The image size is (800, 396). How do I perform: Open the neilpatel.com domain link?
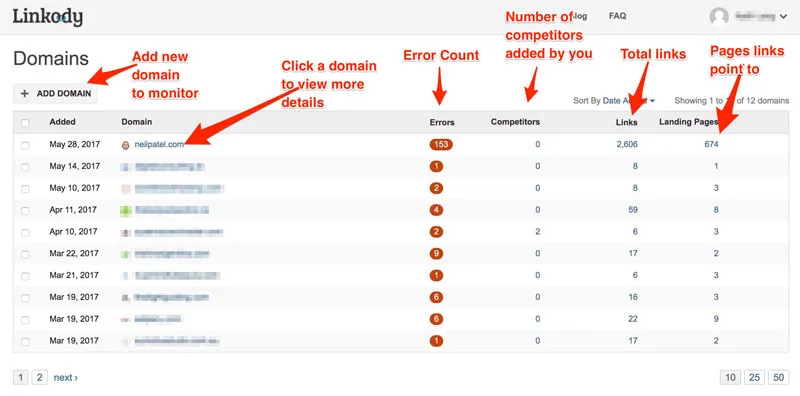tap(159, 144)
